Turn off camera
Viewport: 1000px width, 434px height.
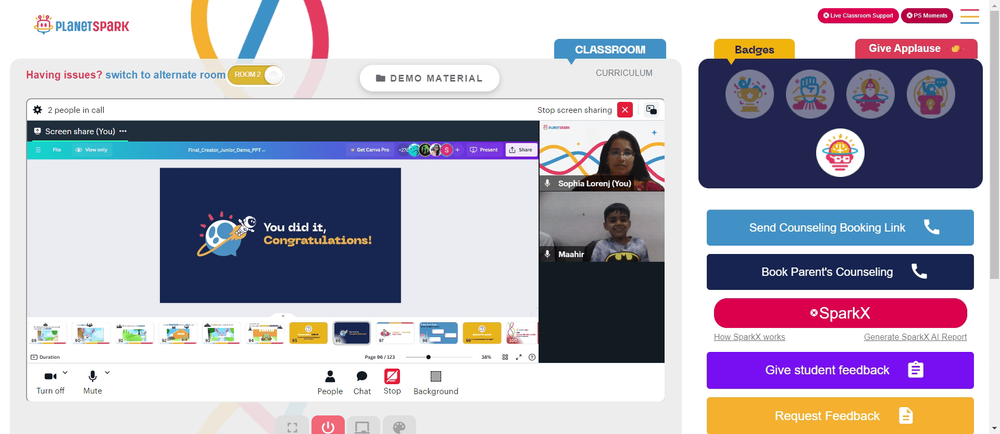(50, 383)
